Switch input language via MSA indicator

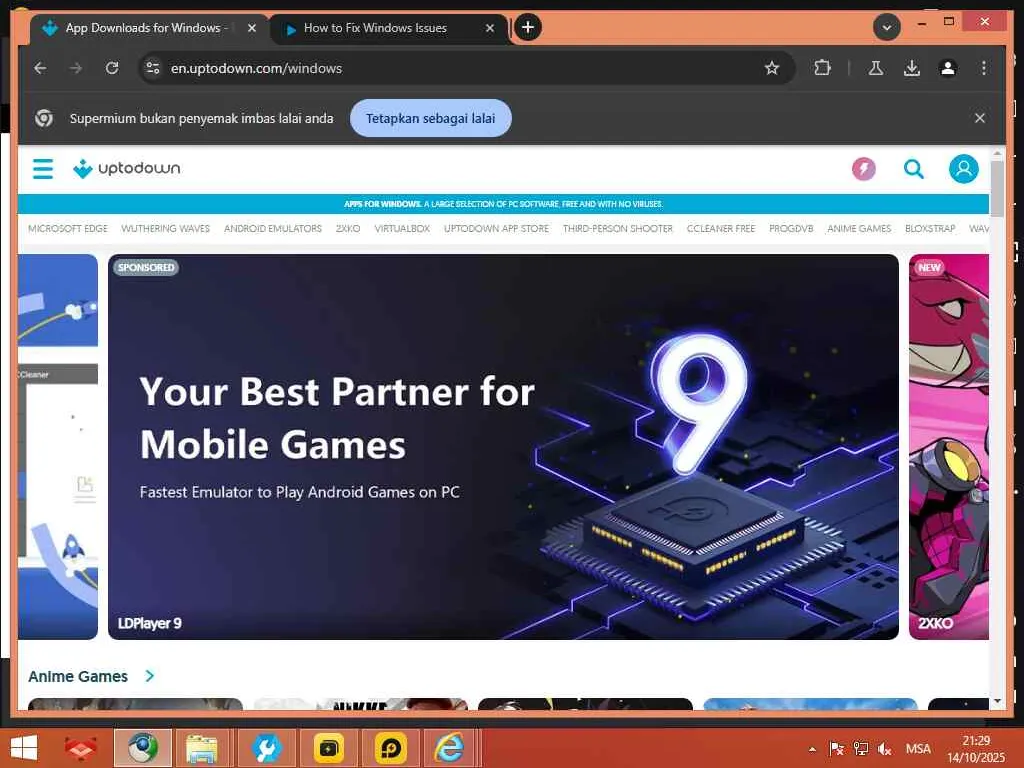918,749
